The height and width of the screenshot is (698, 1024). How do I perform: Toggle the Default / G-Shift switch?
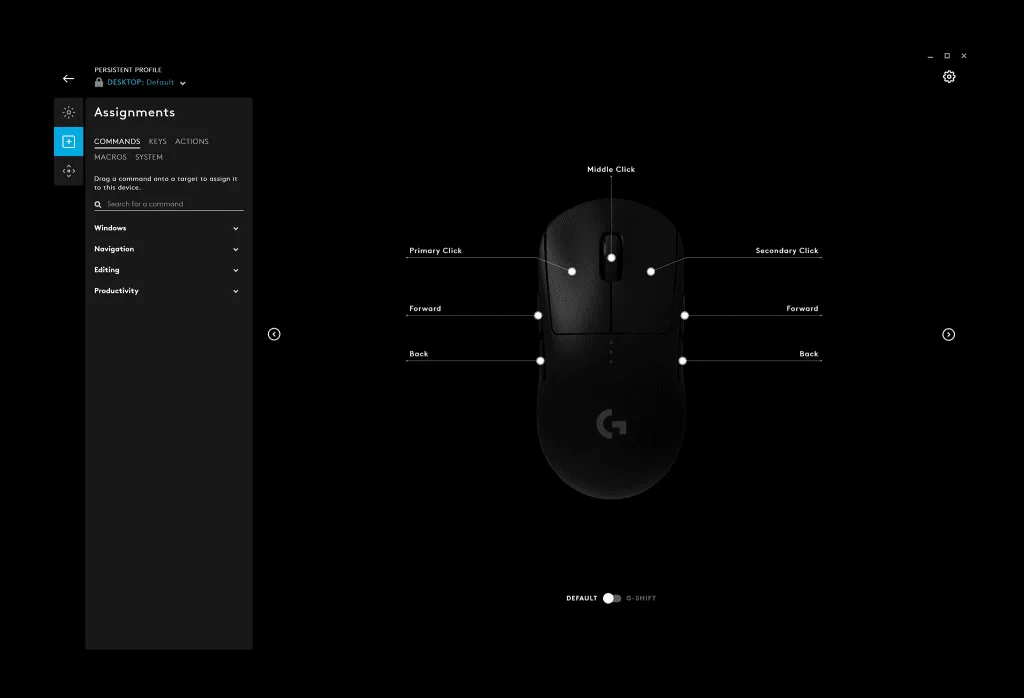(611, 598)
